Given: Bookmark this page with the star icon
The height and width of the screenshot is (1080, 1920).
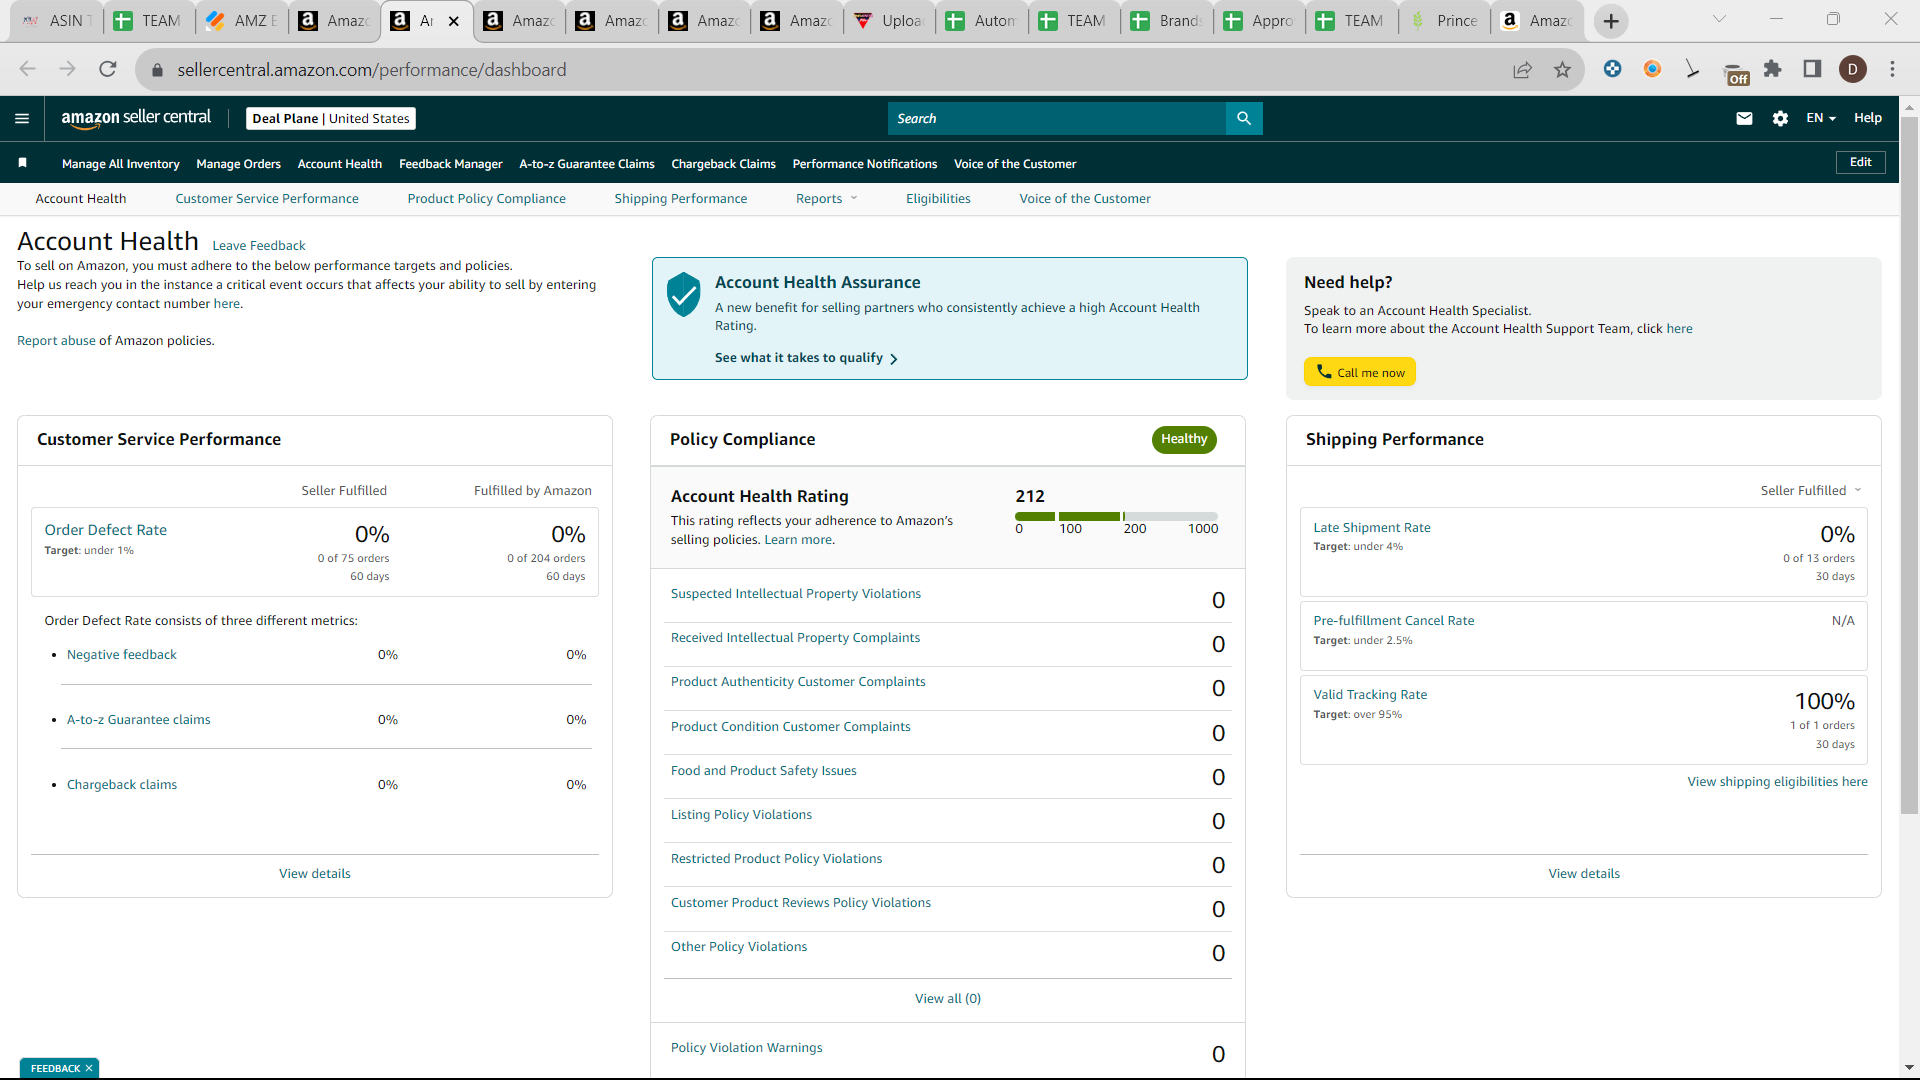Looking at the screenshot, I should pos(1562,69).
